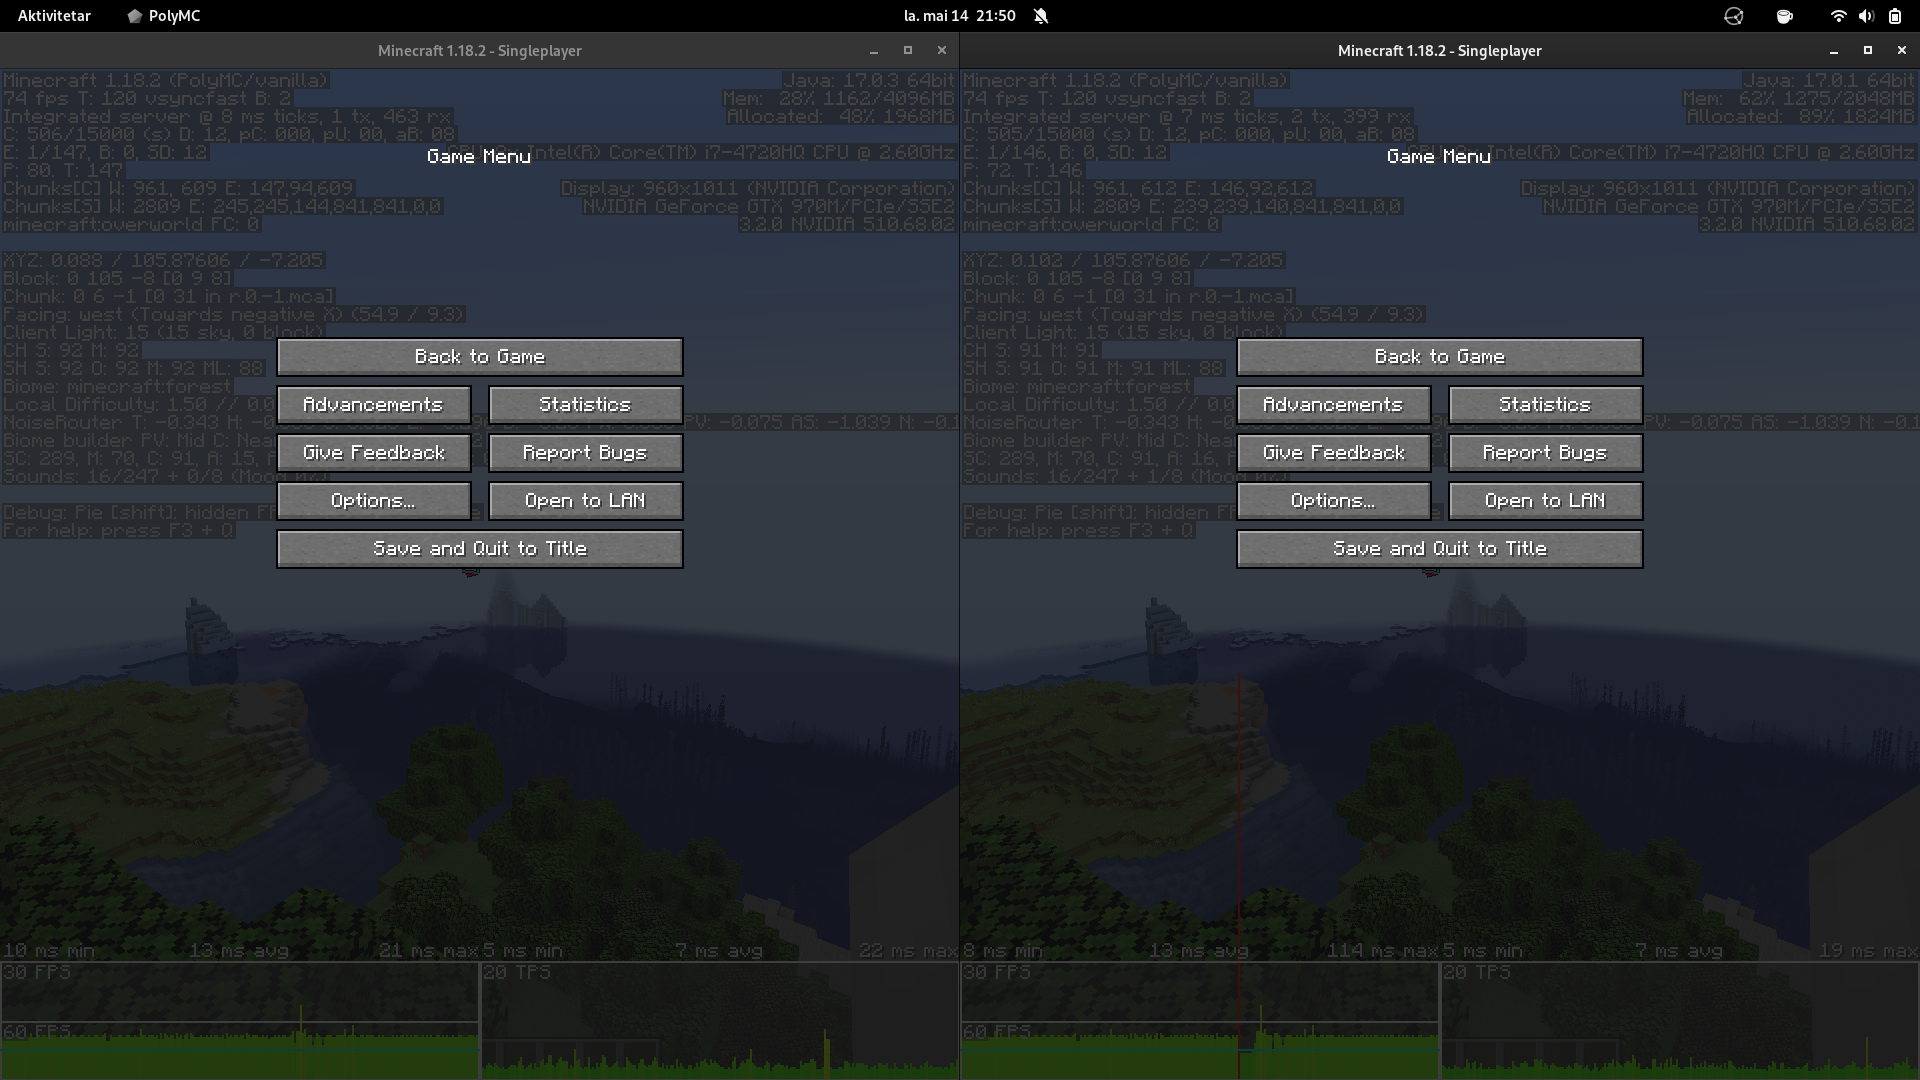Maximize the left Minecraft window
The width and height of the screenshot is (1920, 1080).
pos(908,50)
